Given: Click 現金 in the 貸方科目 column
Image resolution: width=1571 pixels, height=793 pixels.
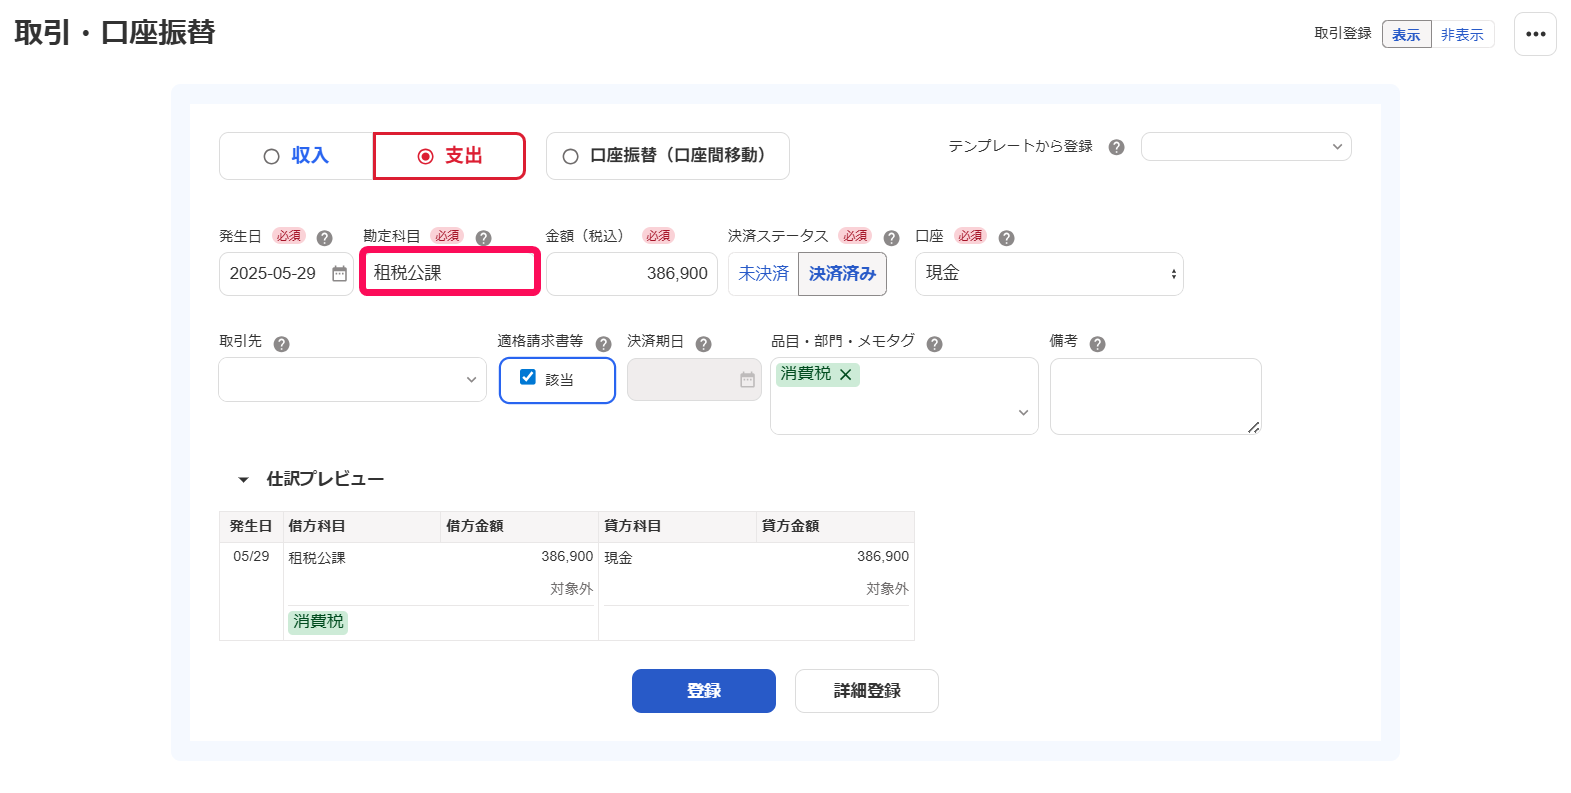Looking at the screenshot, I should point(618,558).
